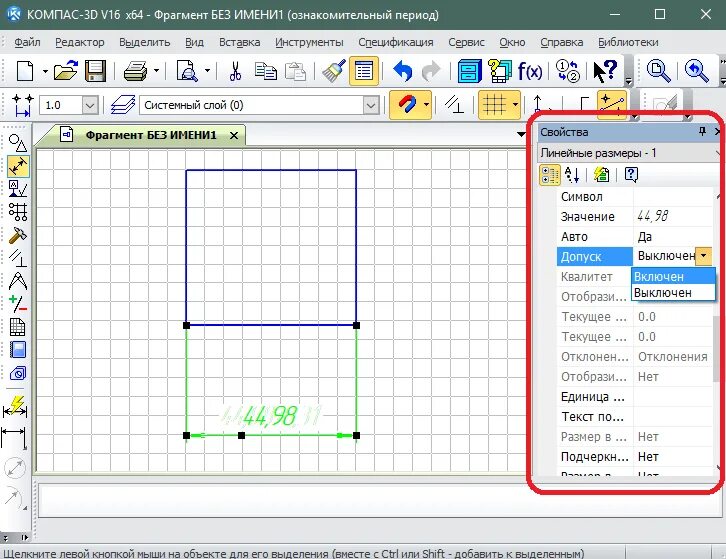Select the Geometry tools icon in the left panel
This screenshot has height=559, width=726.
tap(18, 143)
